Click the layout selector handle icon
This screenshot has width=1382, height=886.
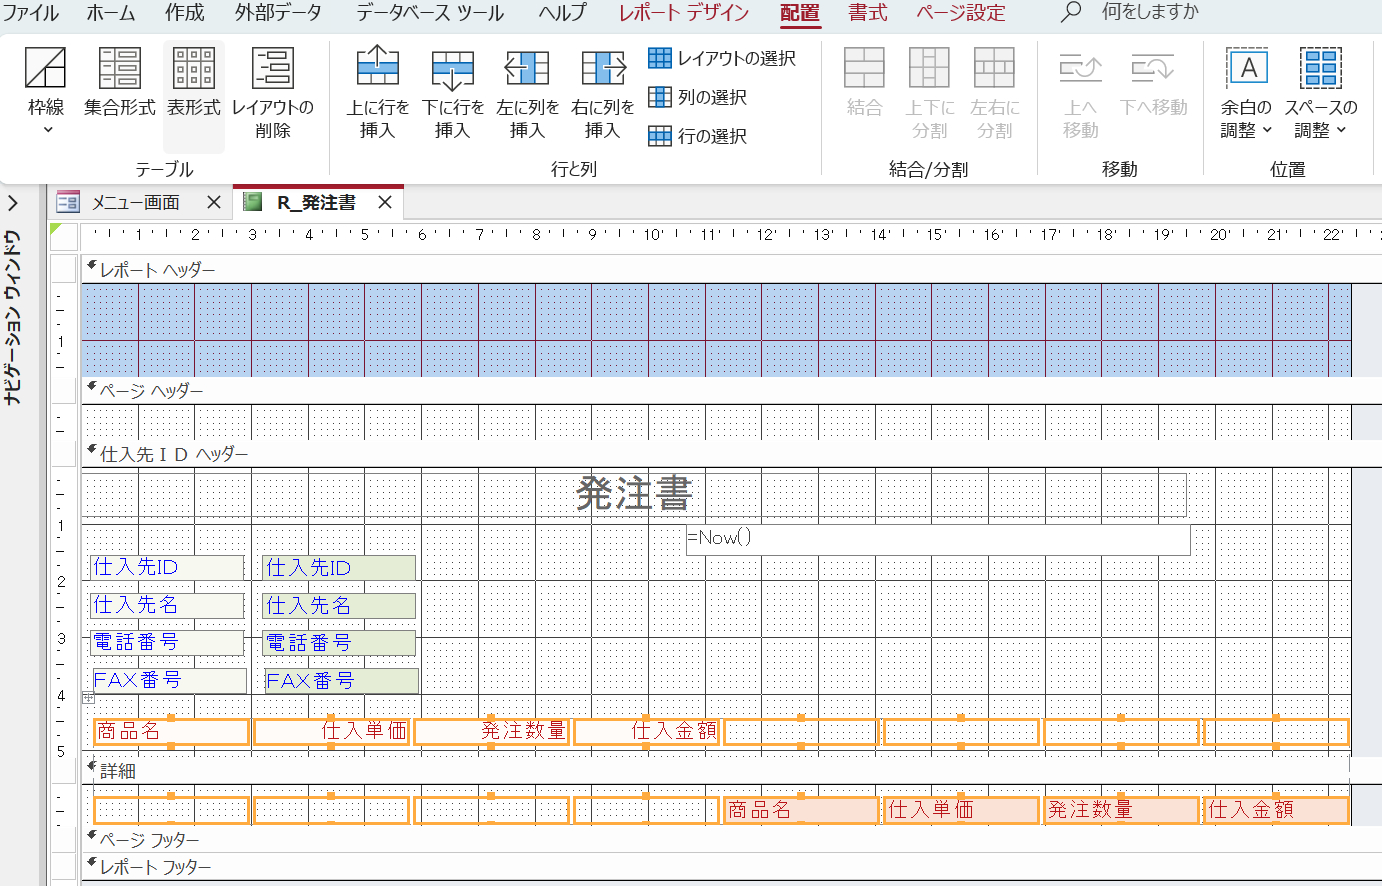88,698
